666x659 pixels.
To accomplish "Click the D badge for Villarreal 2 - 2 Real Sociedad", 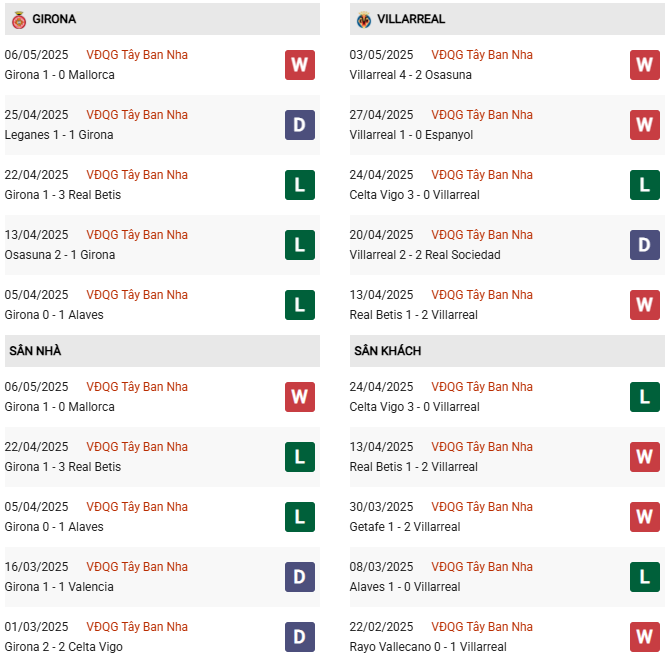I will click(x=645, y=245).
